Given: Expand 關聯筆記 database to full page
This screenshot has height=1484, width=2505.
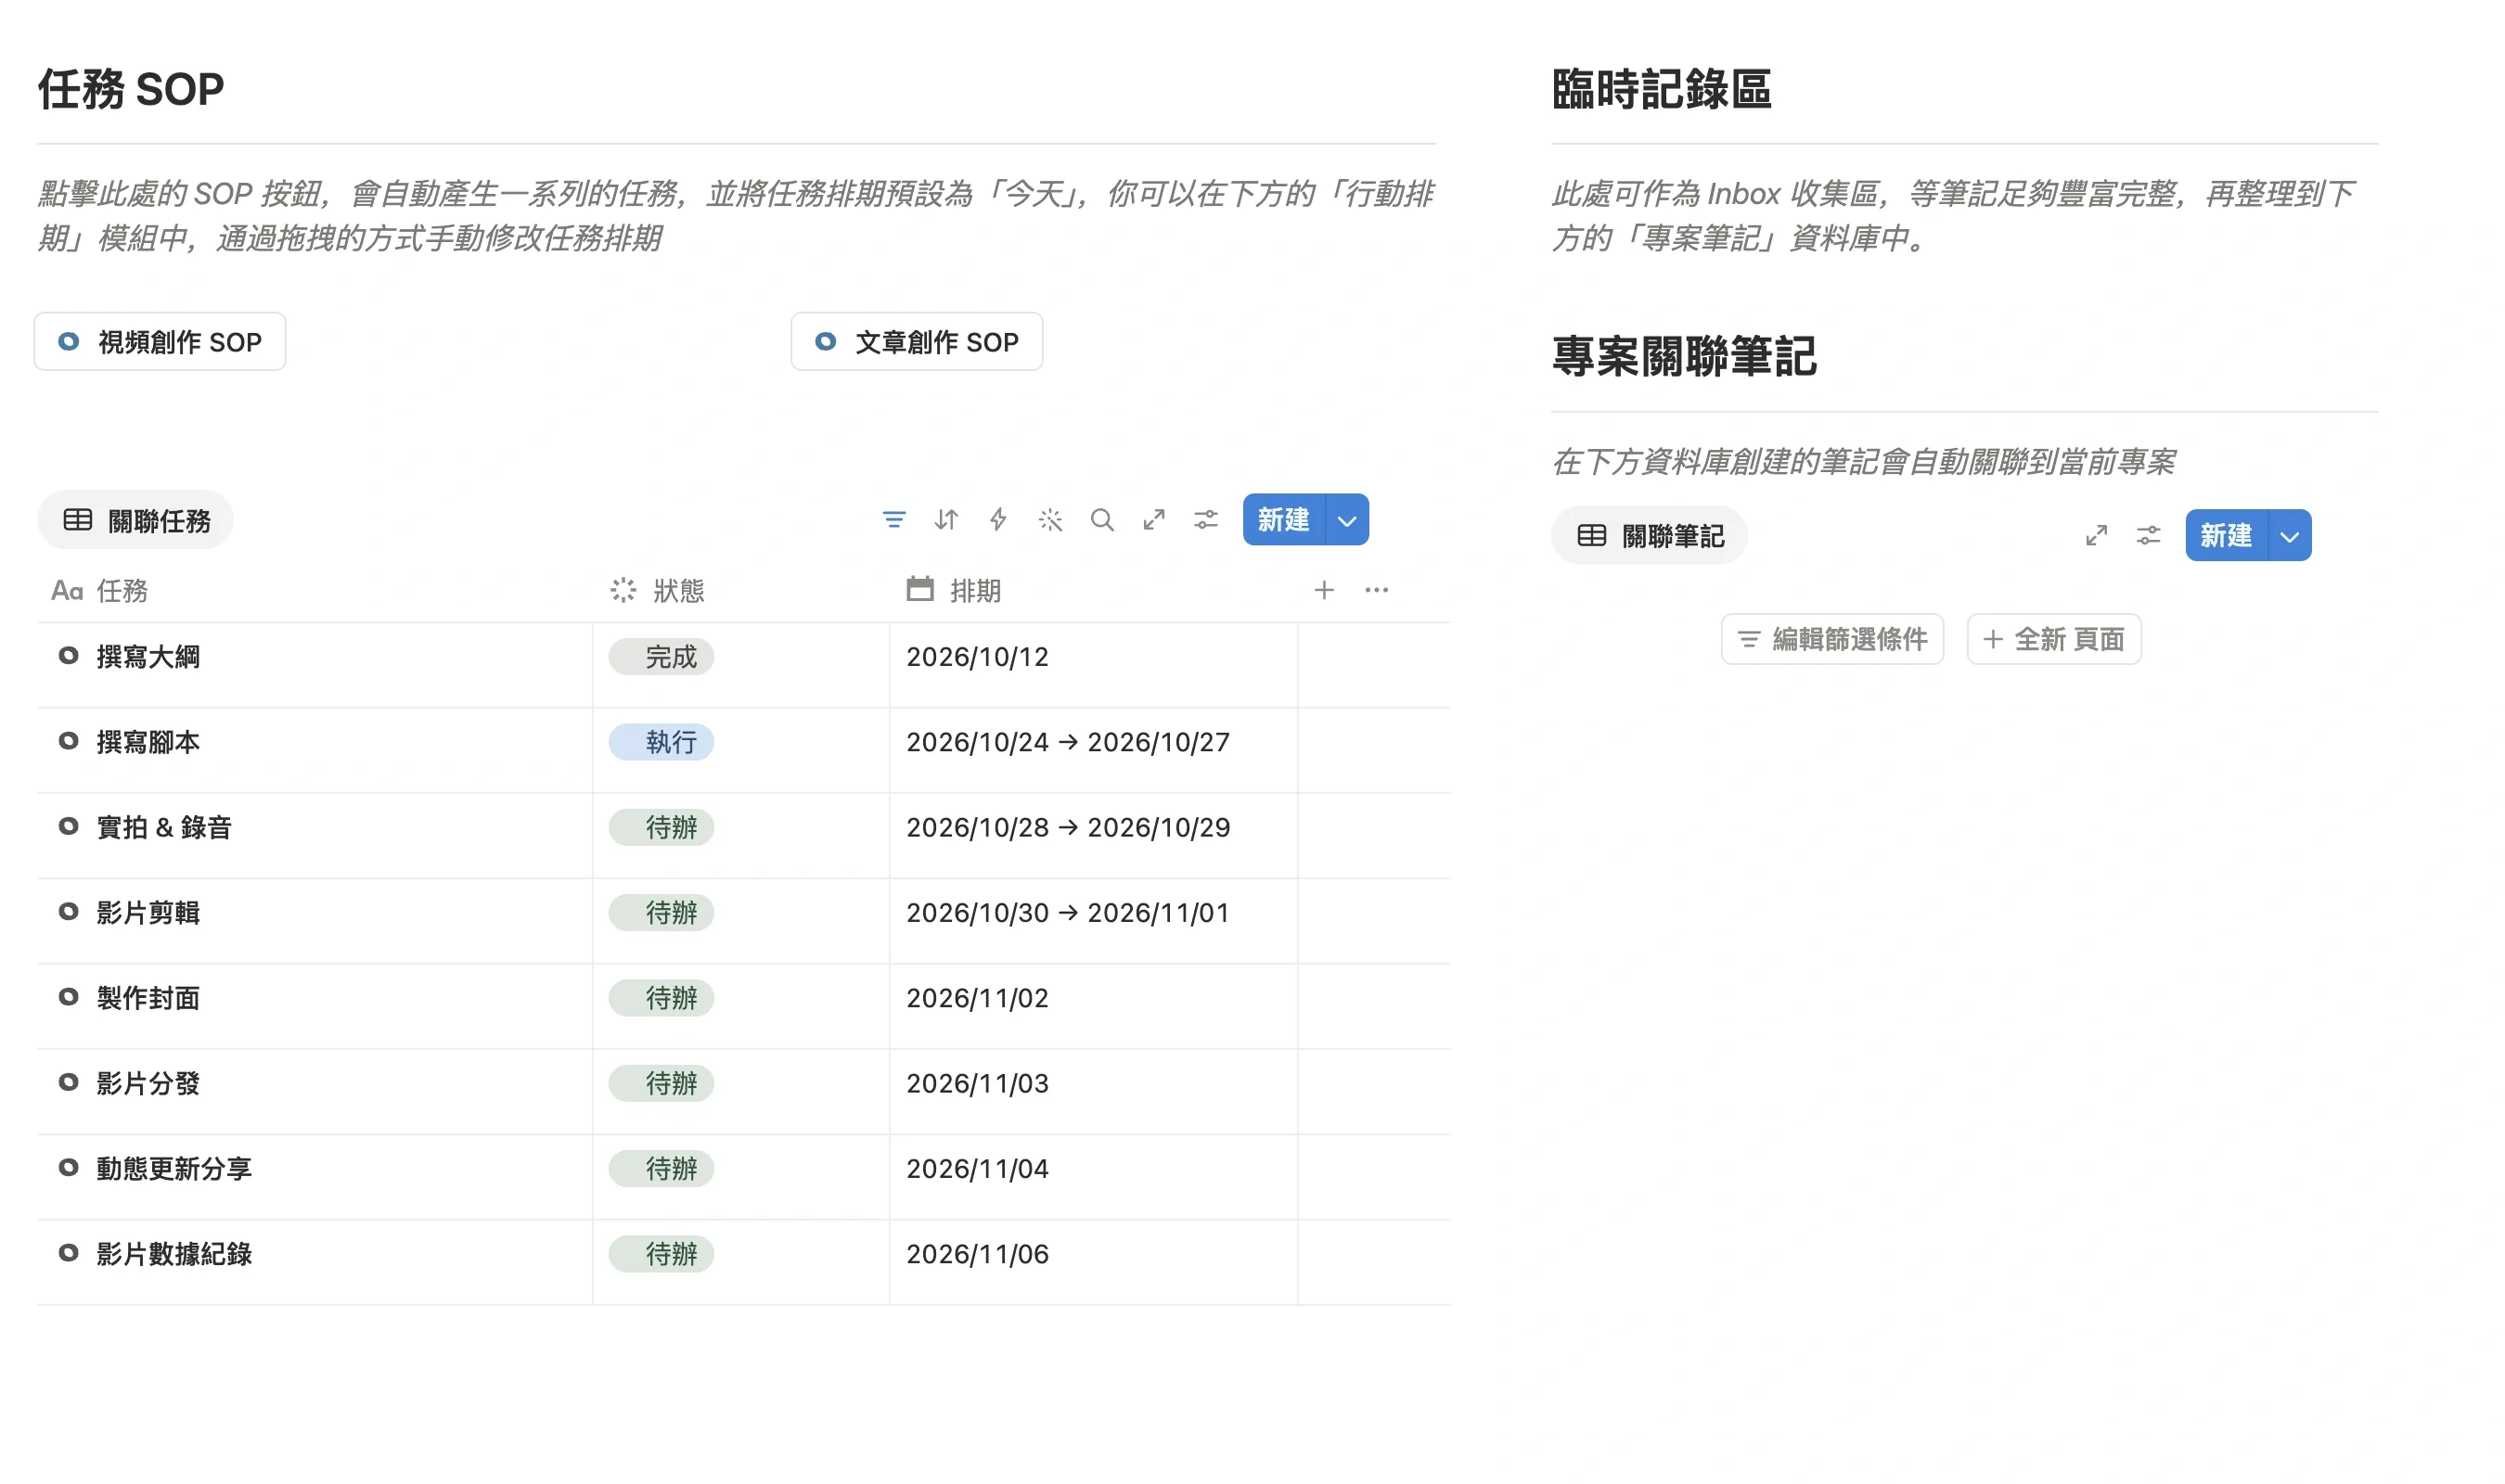Looking at the screenshot, I should point(2096,536).
